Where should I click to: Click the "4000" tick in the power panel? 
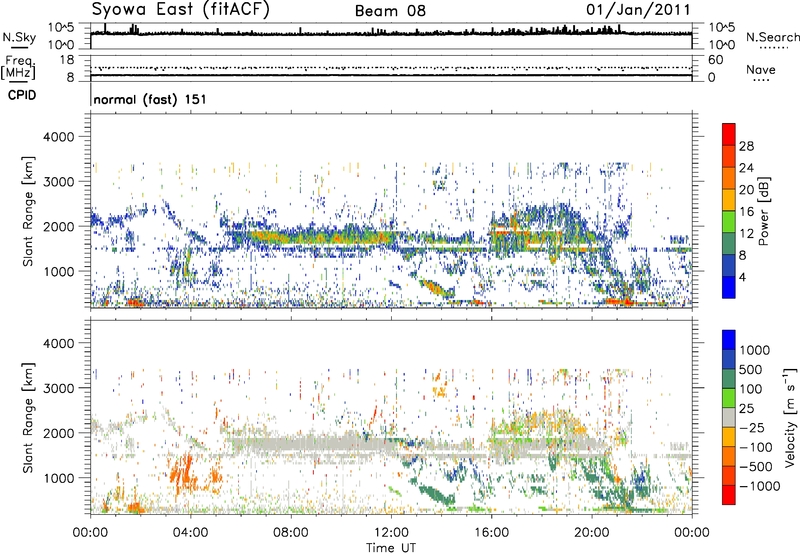[x=58, y=137]
